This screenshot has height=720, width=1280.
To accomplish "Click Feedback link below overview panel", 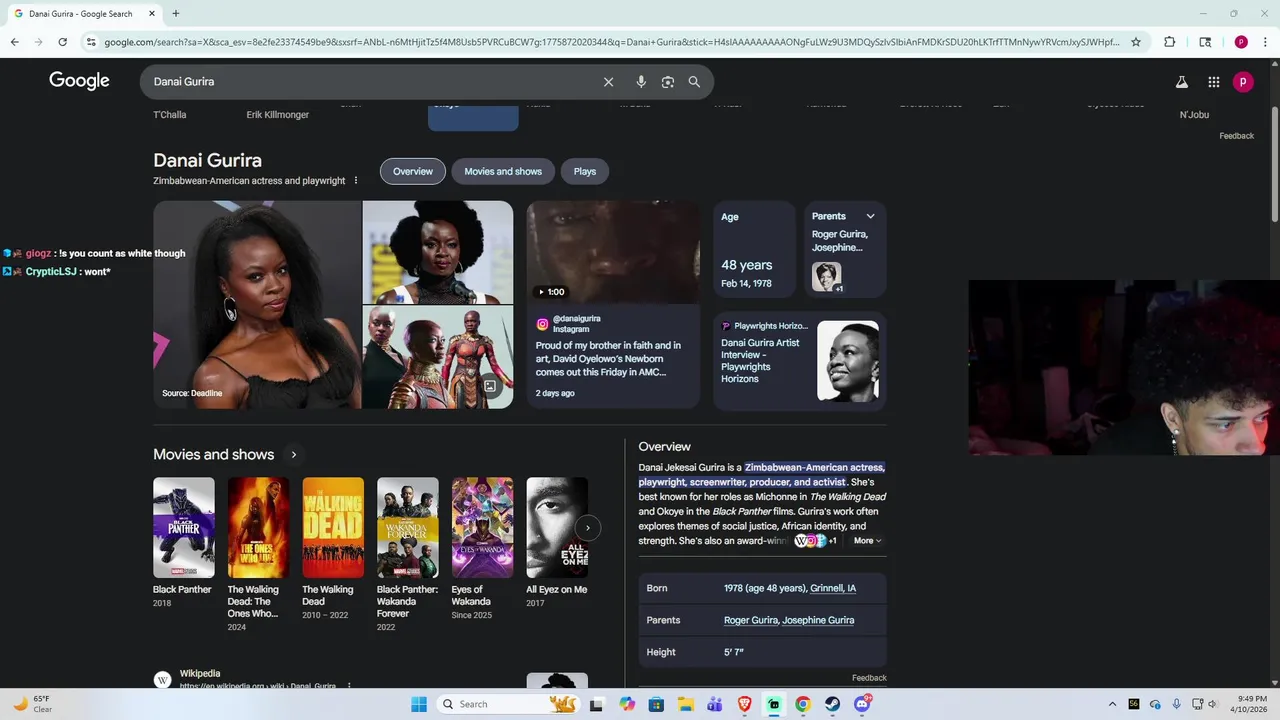I will (869, 678).
